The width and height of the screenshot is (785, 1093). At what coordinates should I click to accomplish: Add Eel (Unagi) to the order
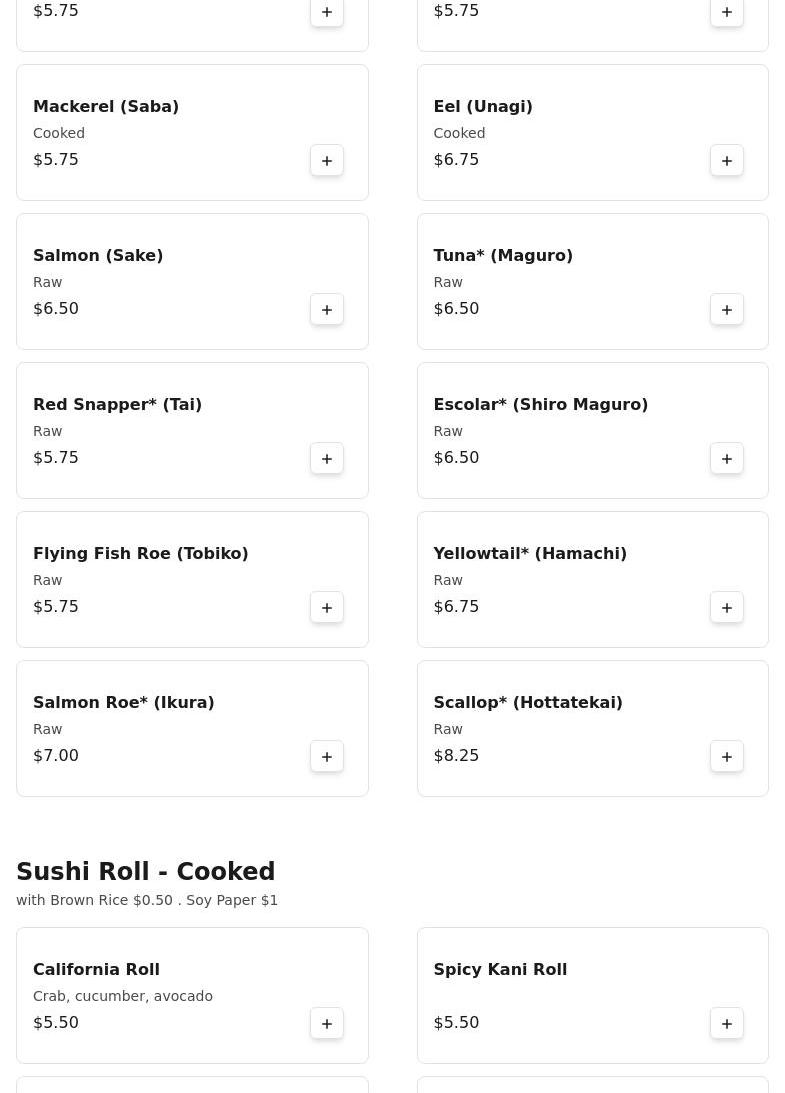coord(727,160)
